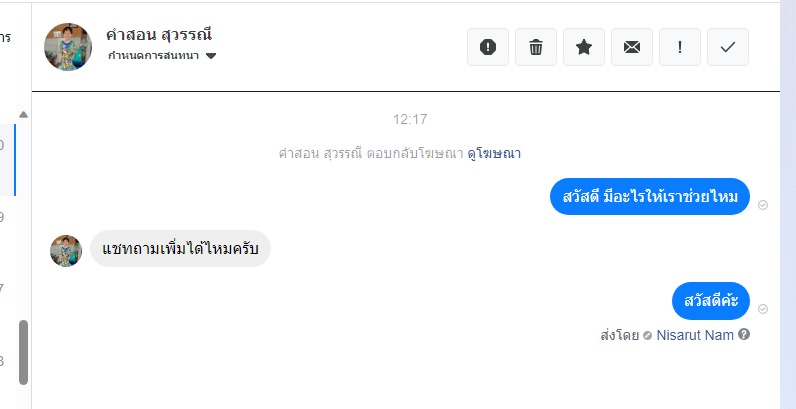
Task: Select incoming message แชทถามเพิ่มได้ไหมครับ
Action: [180, 249]
